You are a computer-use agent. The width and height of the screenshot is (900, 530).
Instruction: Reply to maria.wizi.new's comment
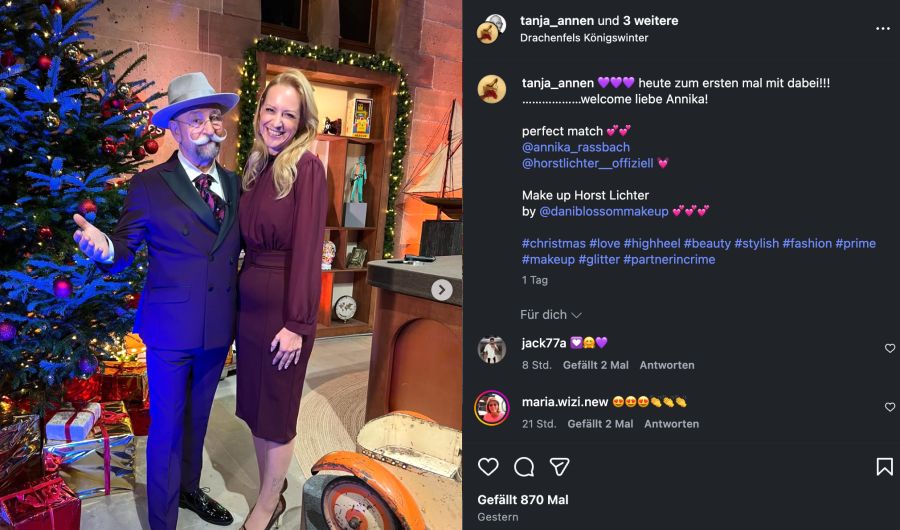(x=671, y=424)
